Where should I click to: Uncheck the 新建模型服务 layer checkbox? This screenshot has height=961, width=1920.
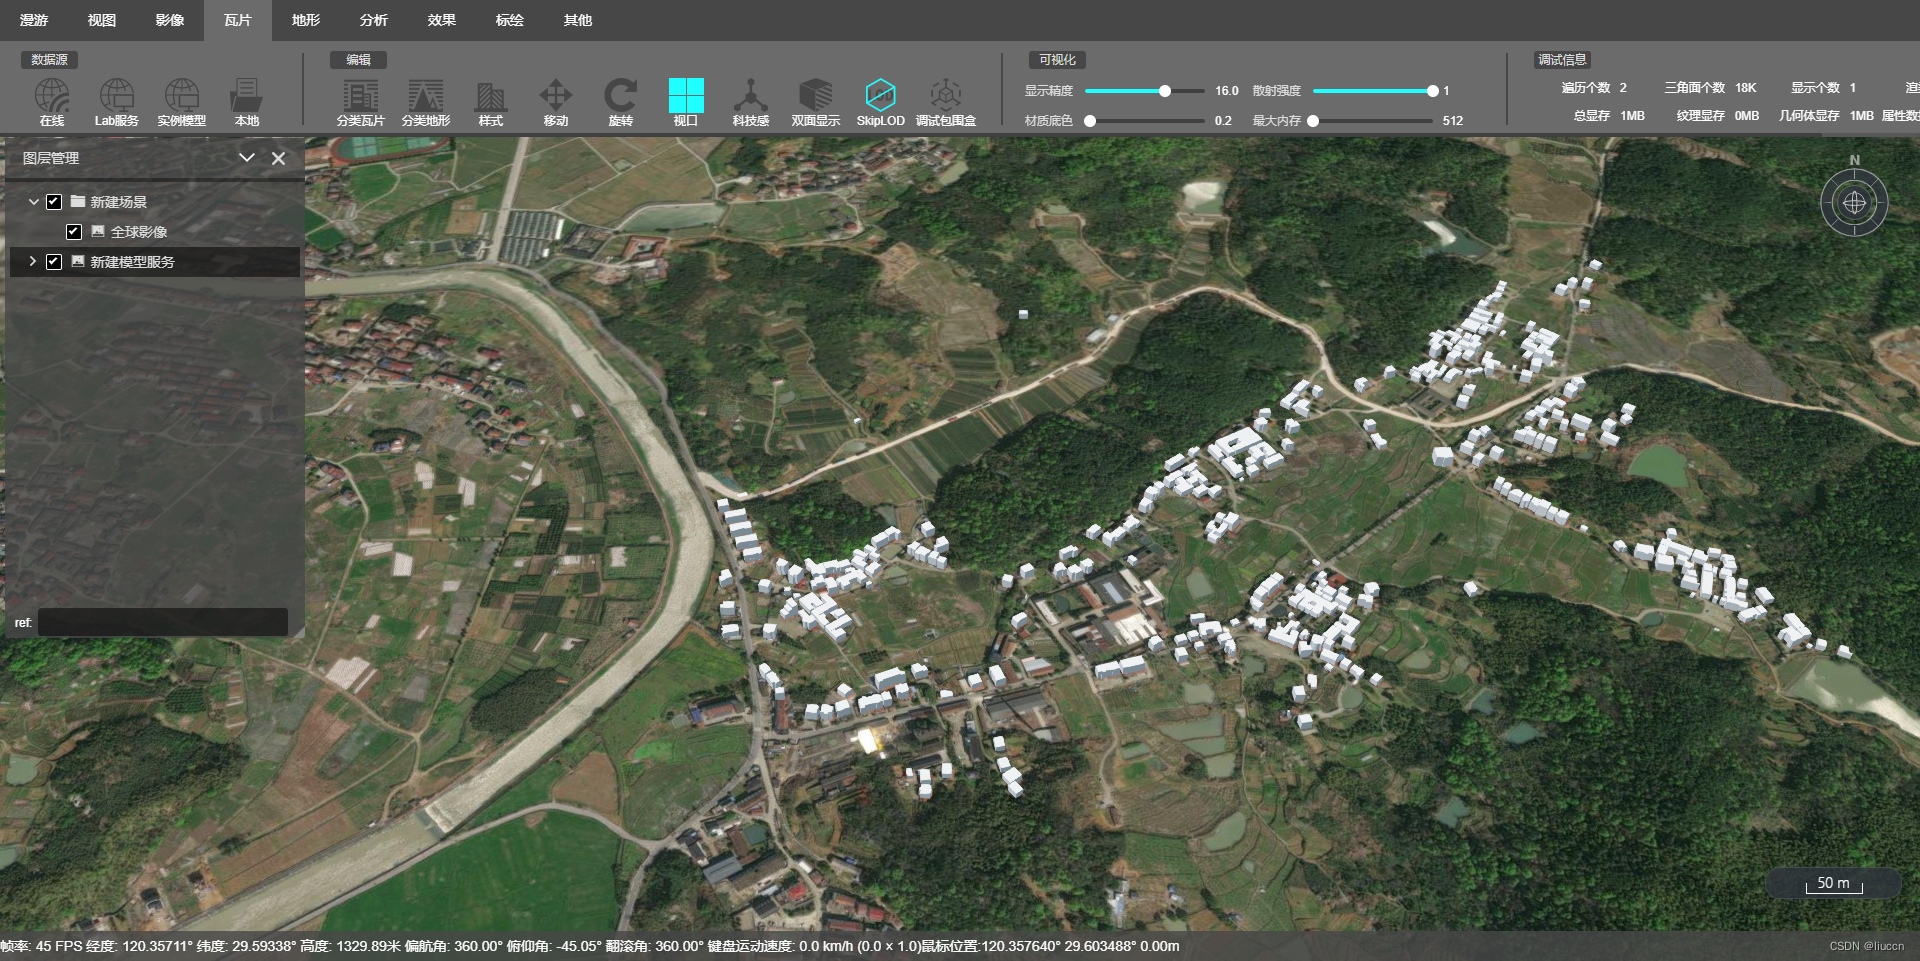click(x=54, y=262)
